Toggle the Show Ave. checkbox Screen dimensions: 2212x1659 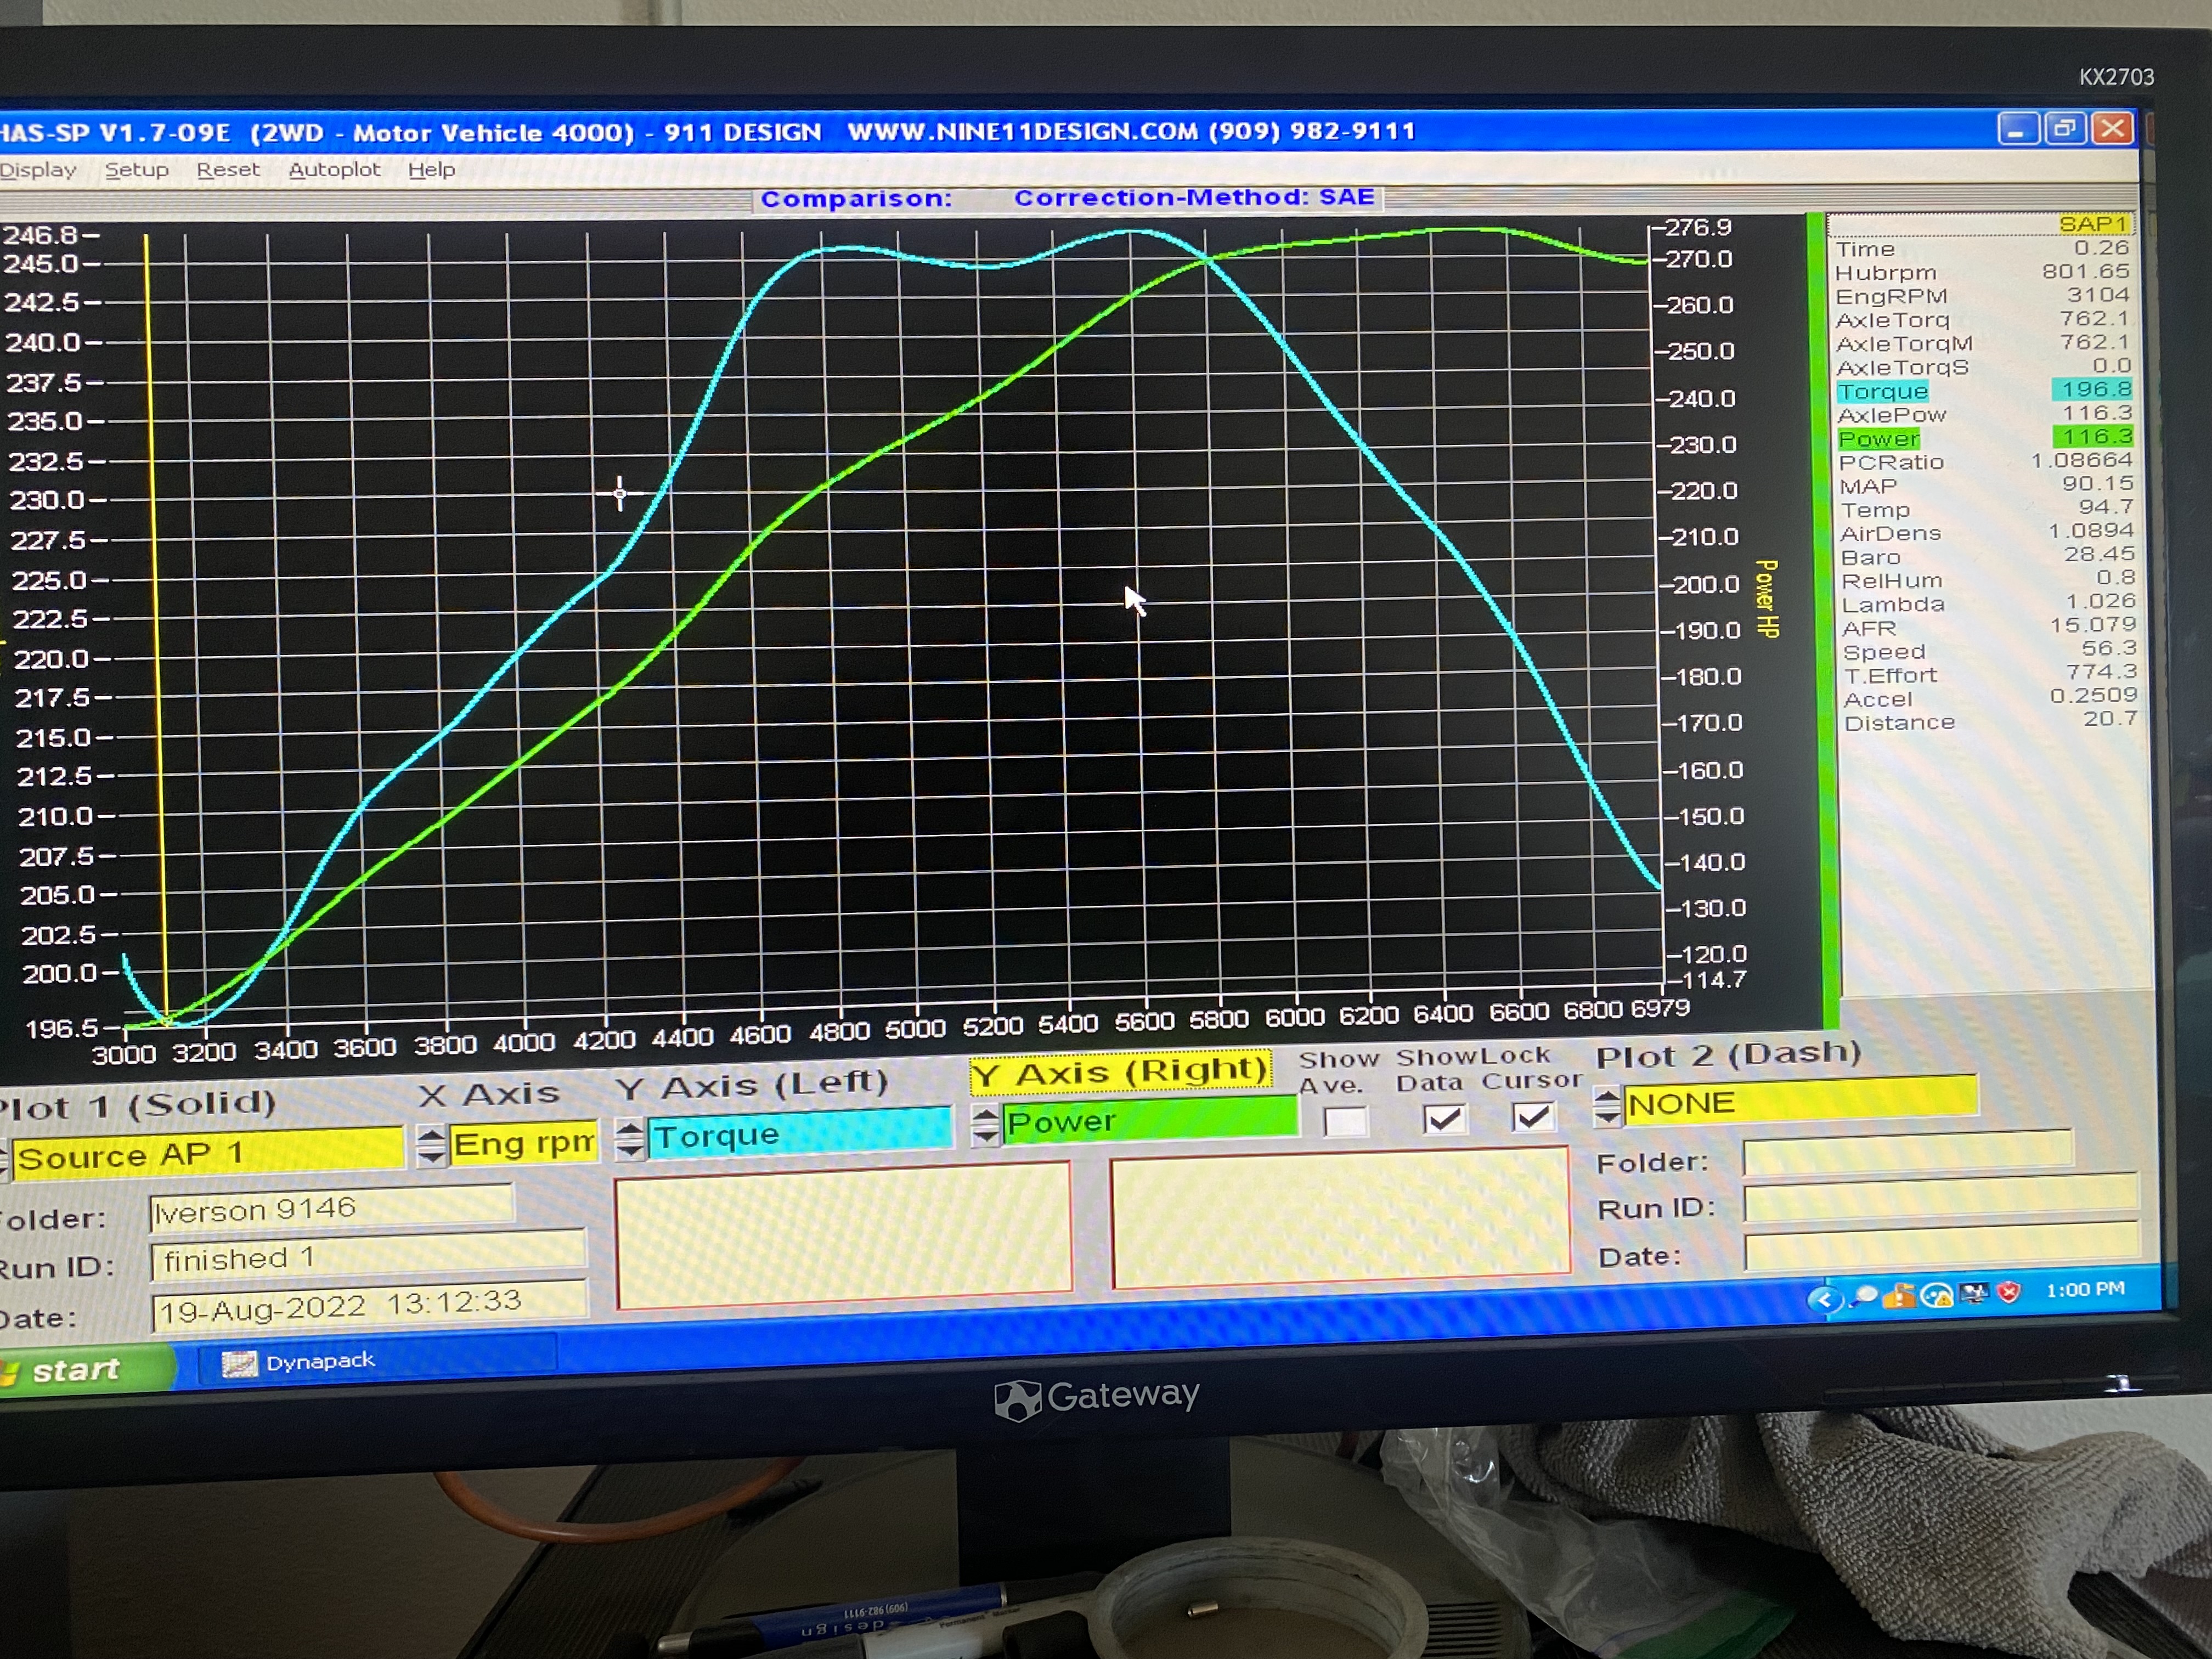pyautogui.click(x=1345, y=1121)
